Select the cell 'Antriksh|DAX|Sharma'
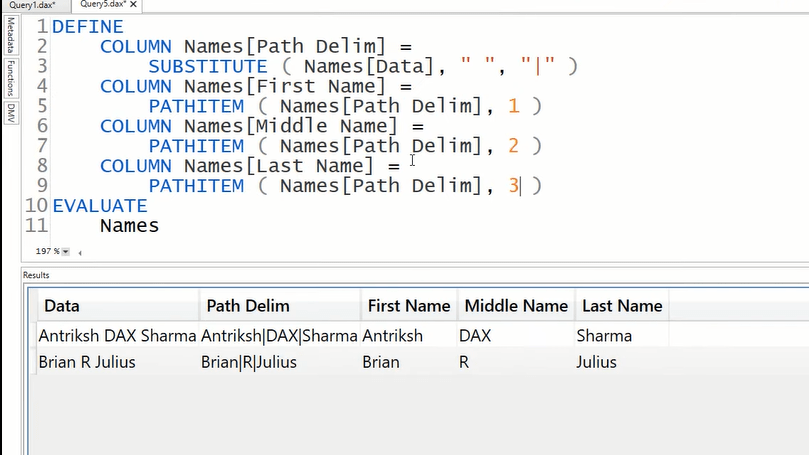Image resolution: width=809 pixels, height=455 pixels. (x=279, y=336)
